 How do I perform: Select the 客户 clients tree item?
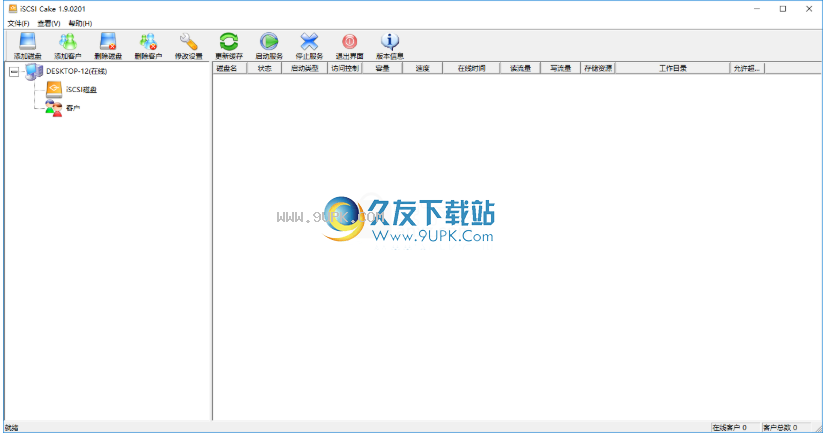pyautogui.click(x=73, y=108)
